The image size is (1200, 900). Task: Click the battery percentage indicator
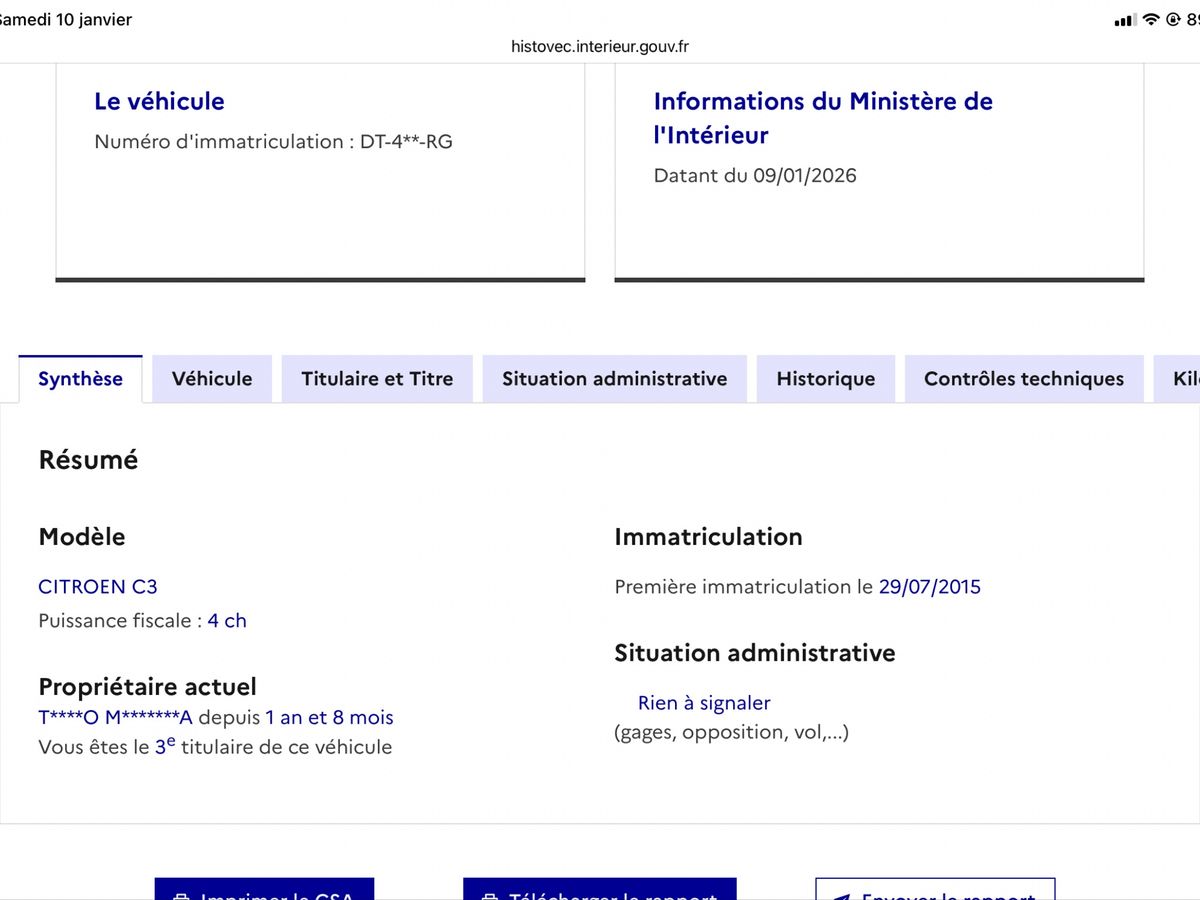1194,19
